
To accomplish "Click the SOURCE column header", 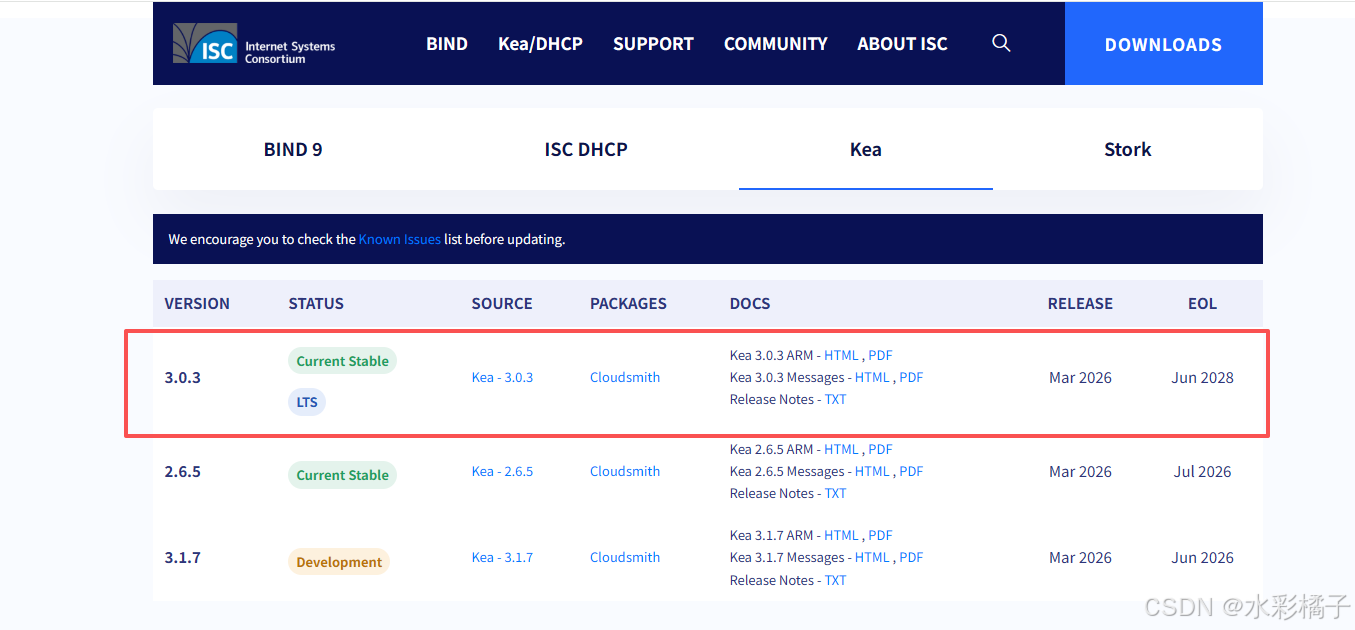I will (502, 303).
